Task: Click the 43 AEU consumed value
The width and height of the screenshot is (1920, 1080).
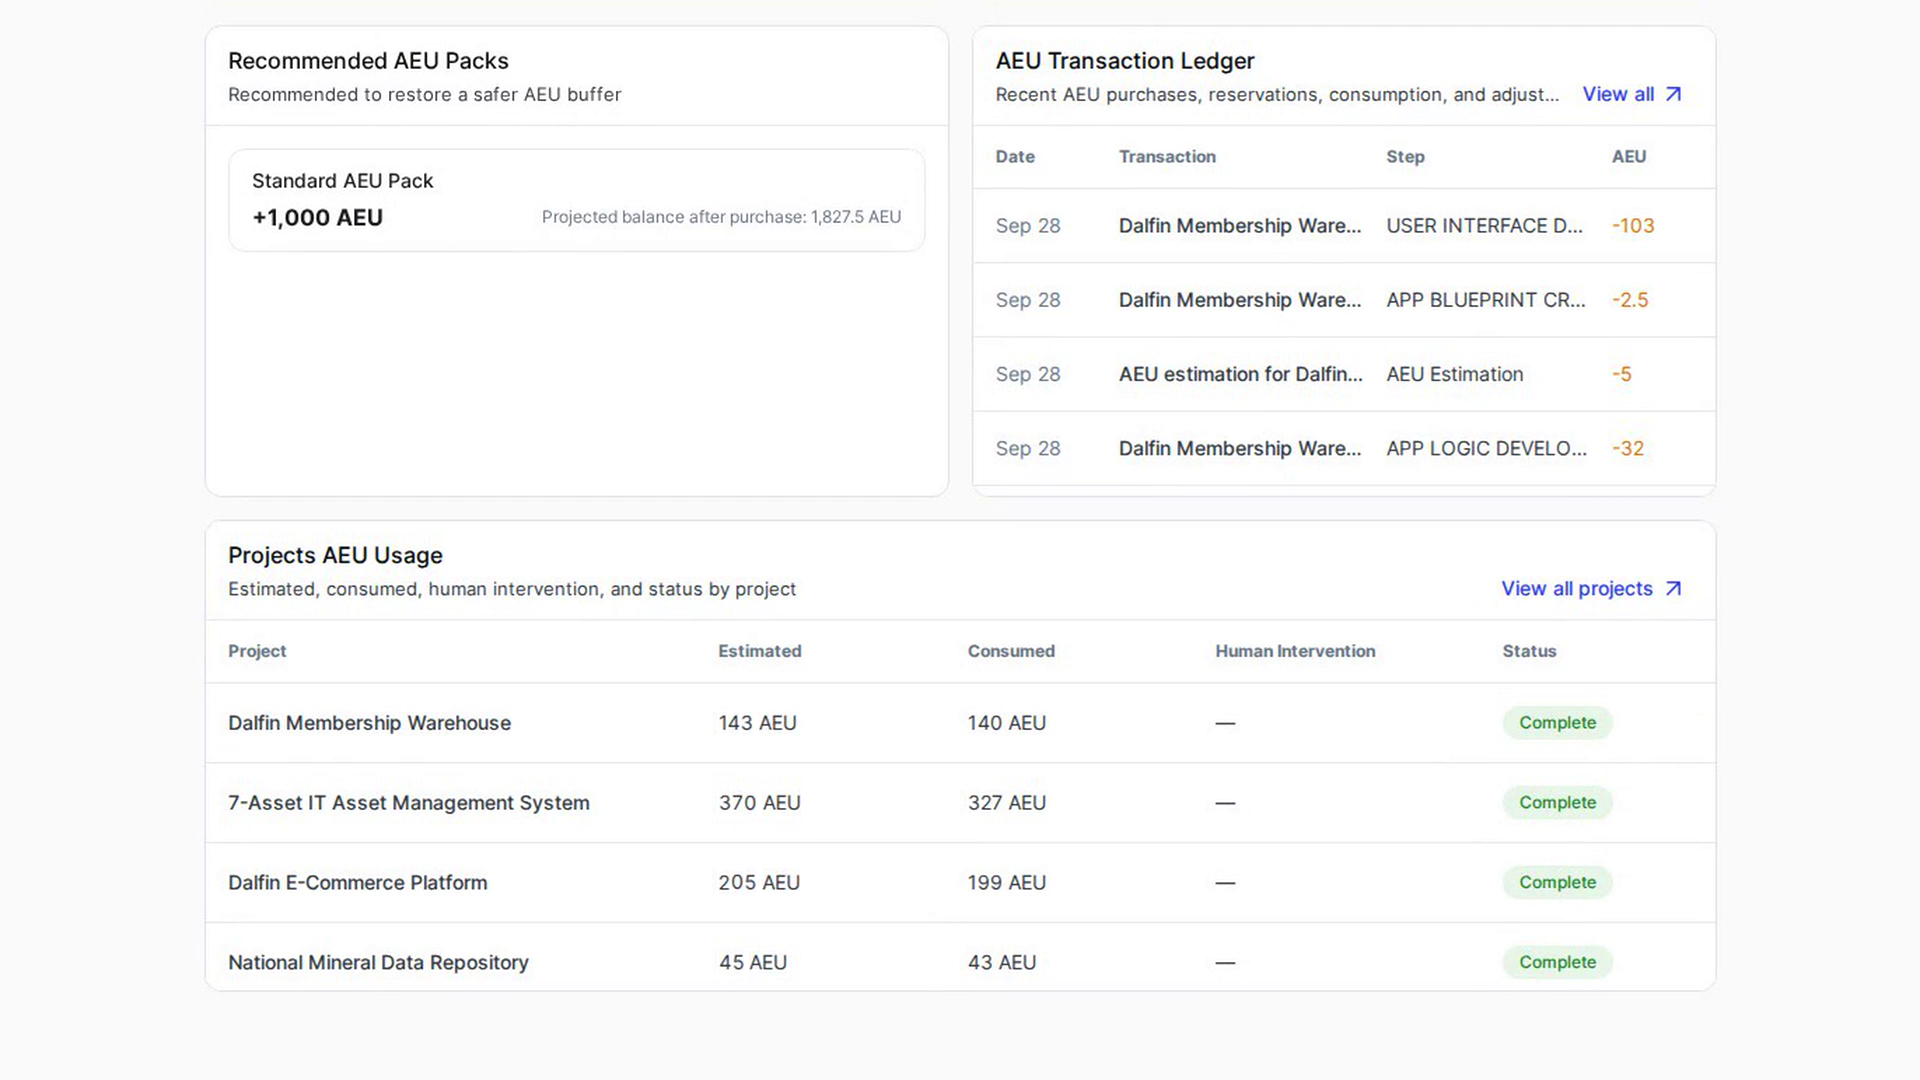Action: 1001,963
